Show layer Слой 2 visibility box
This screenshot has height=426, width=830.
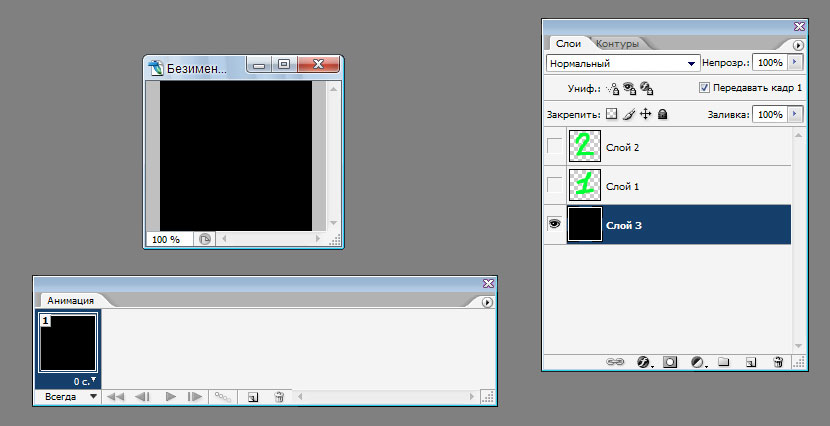click(555, 147)
